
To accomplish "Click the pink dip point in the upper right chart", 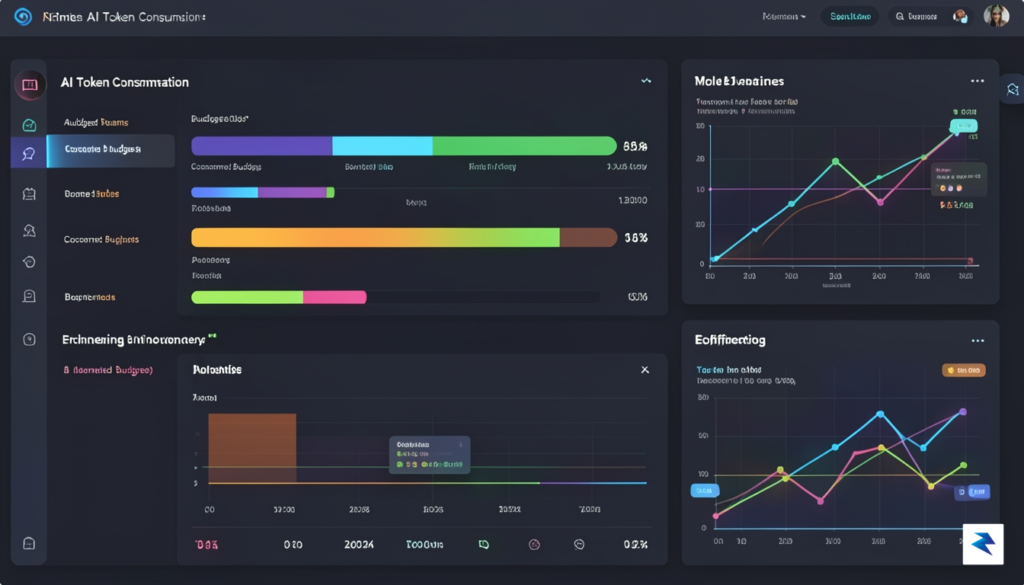I will [880, 202].
